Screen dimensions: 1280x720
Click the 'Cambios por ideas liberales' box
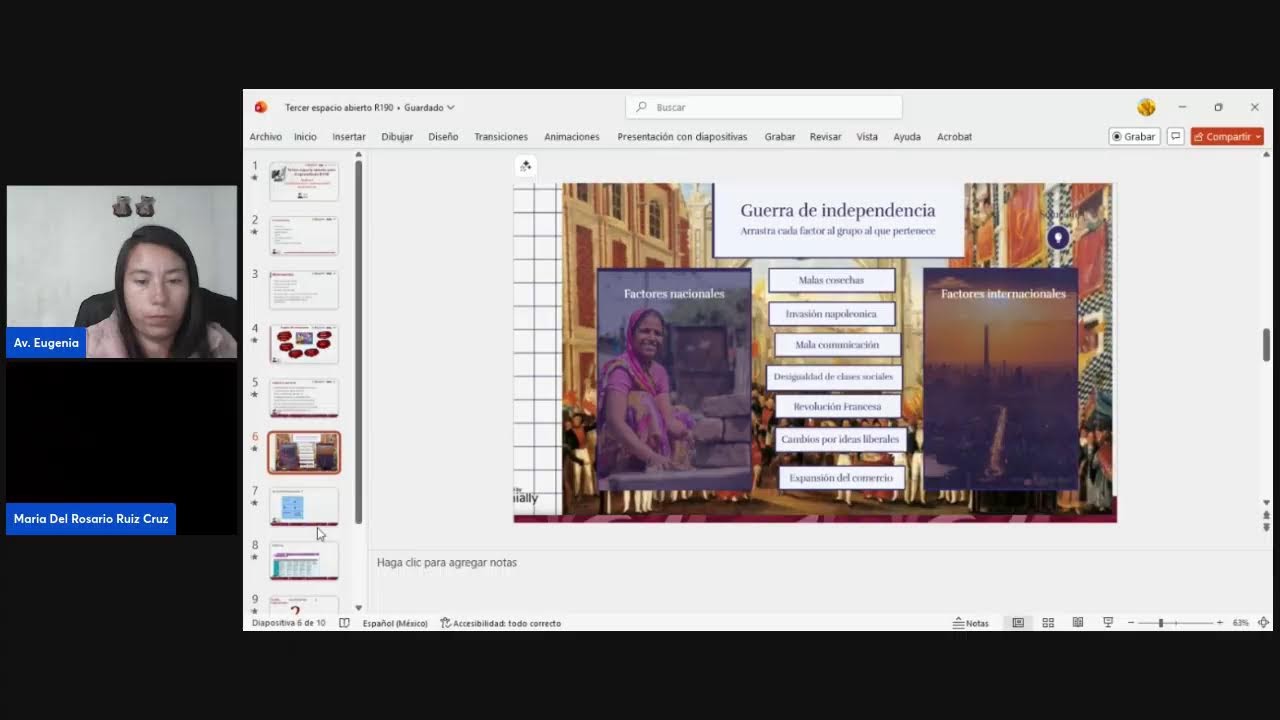(840, 438)
